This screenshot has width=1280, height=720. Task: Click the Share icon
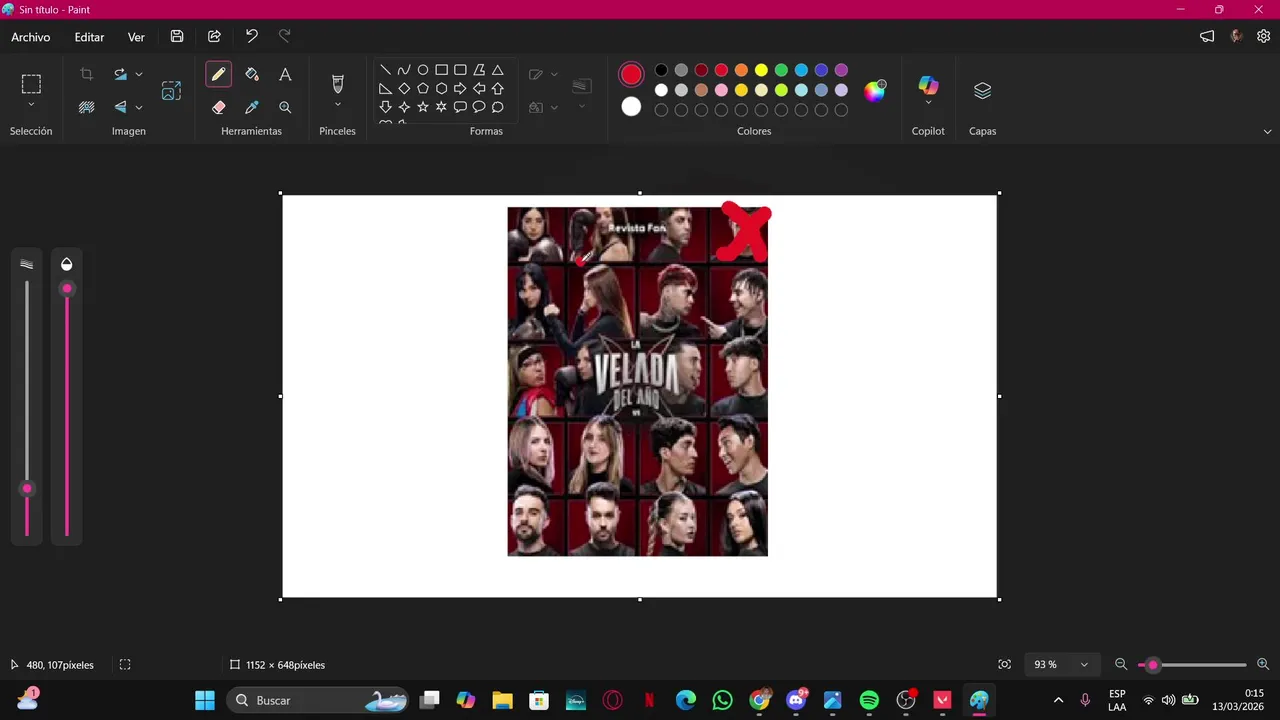click(x=214, y=37)
